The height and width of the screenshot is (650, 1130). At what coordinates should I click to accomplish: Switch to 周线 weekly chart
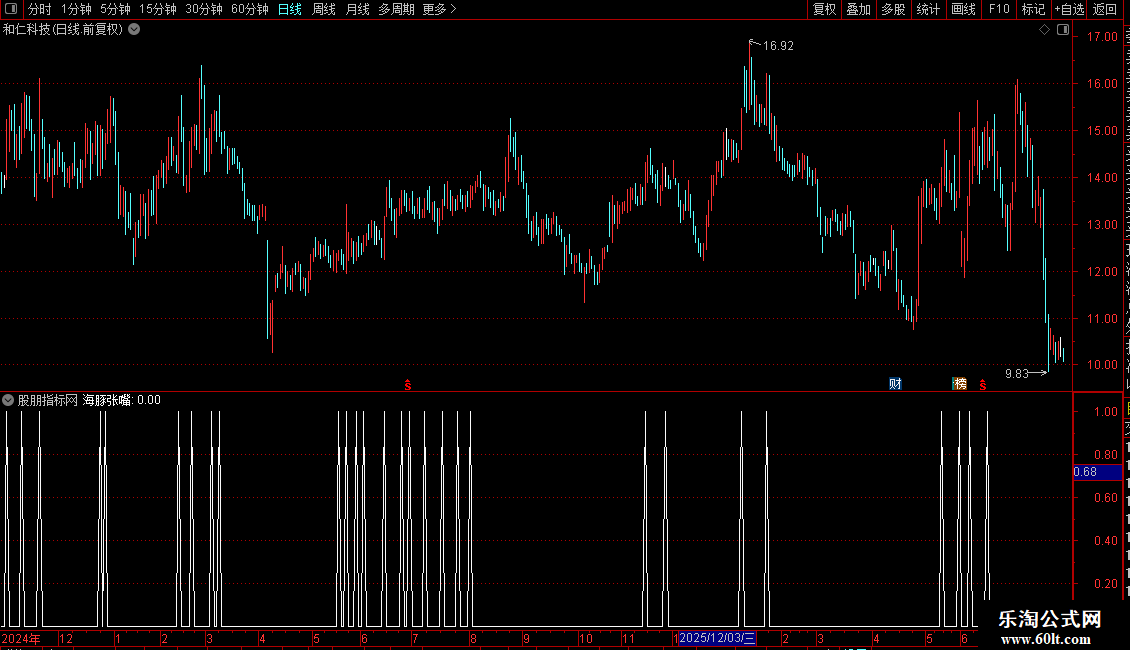[324, 9]
